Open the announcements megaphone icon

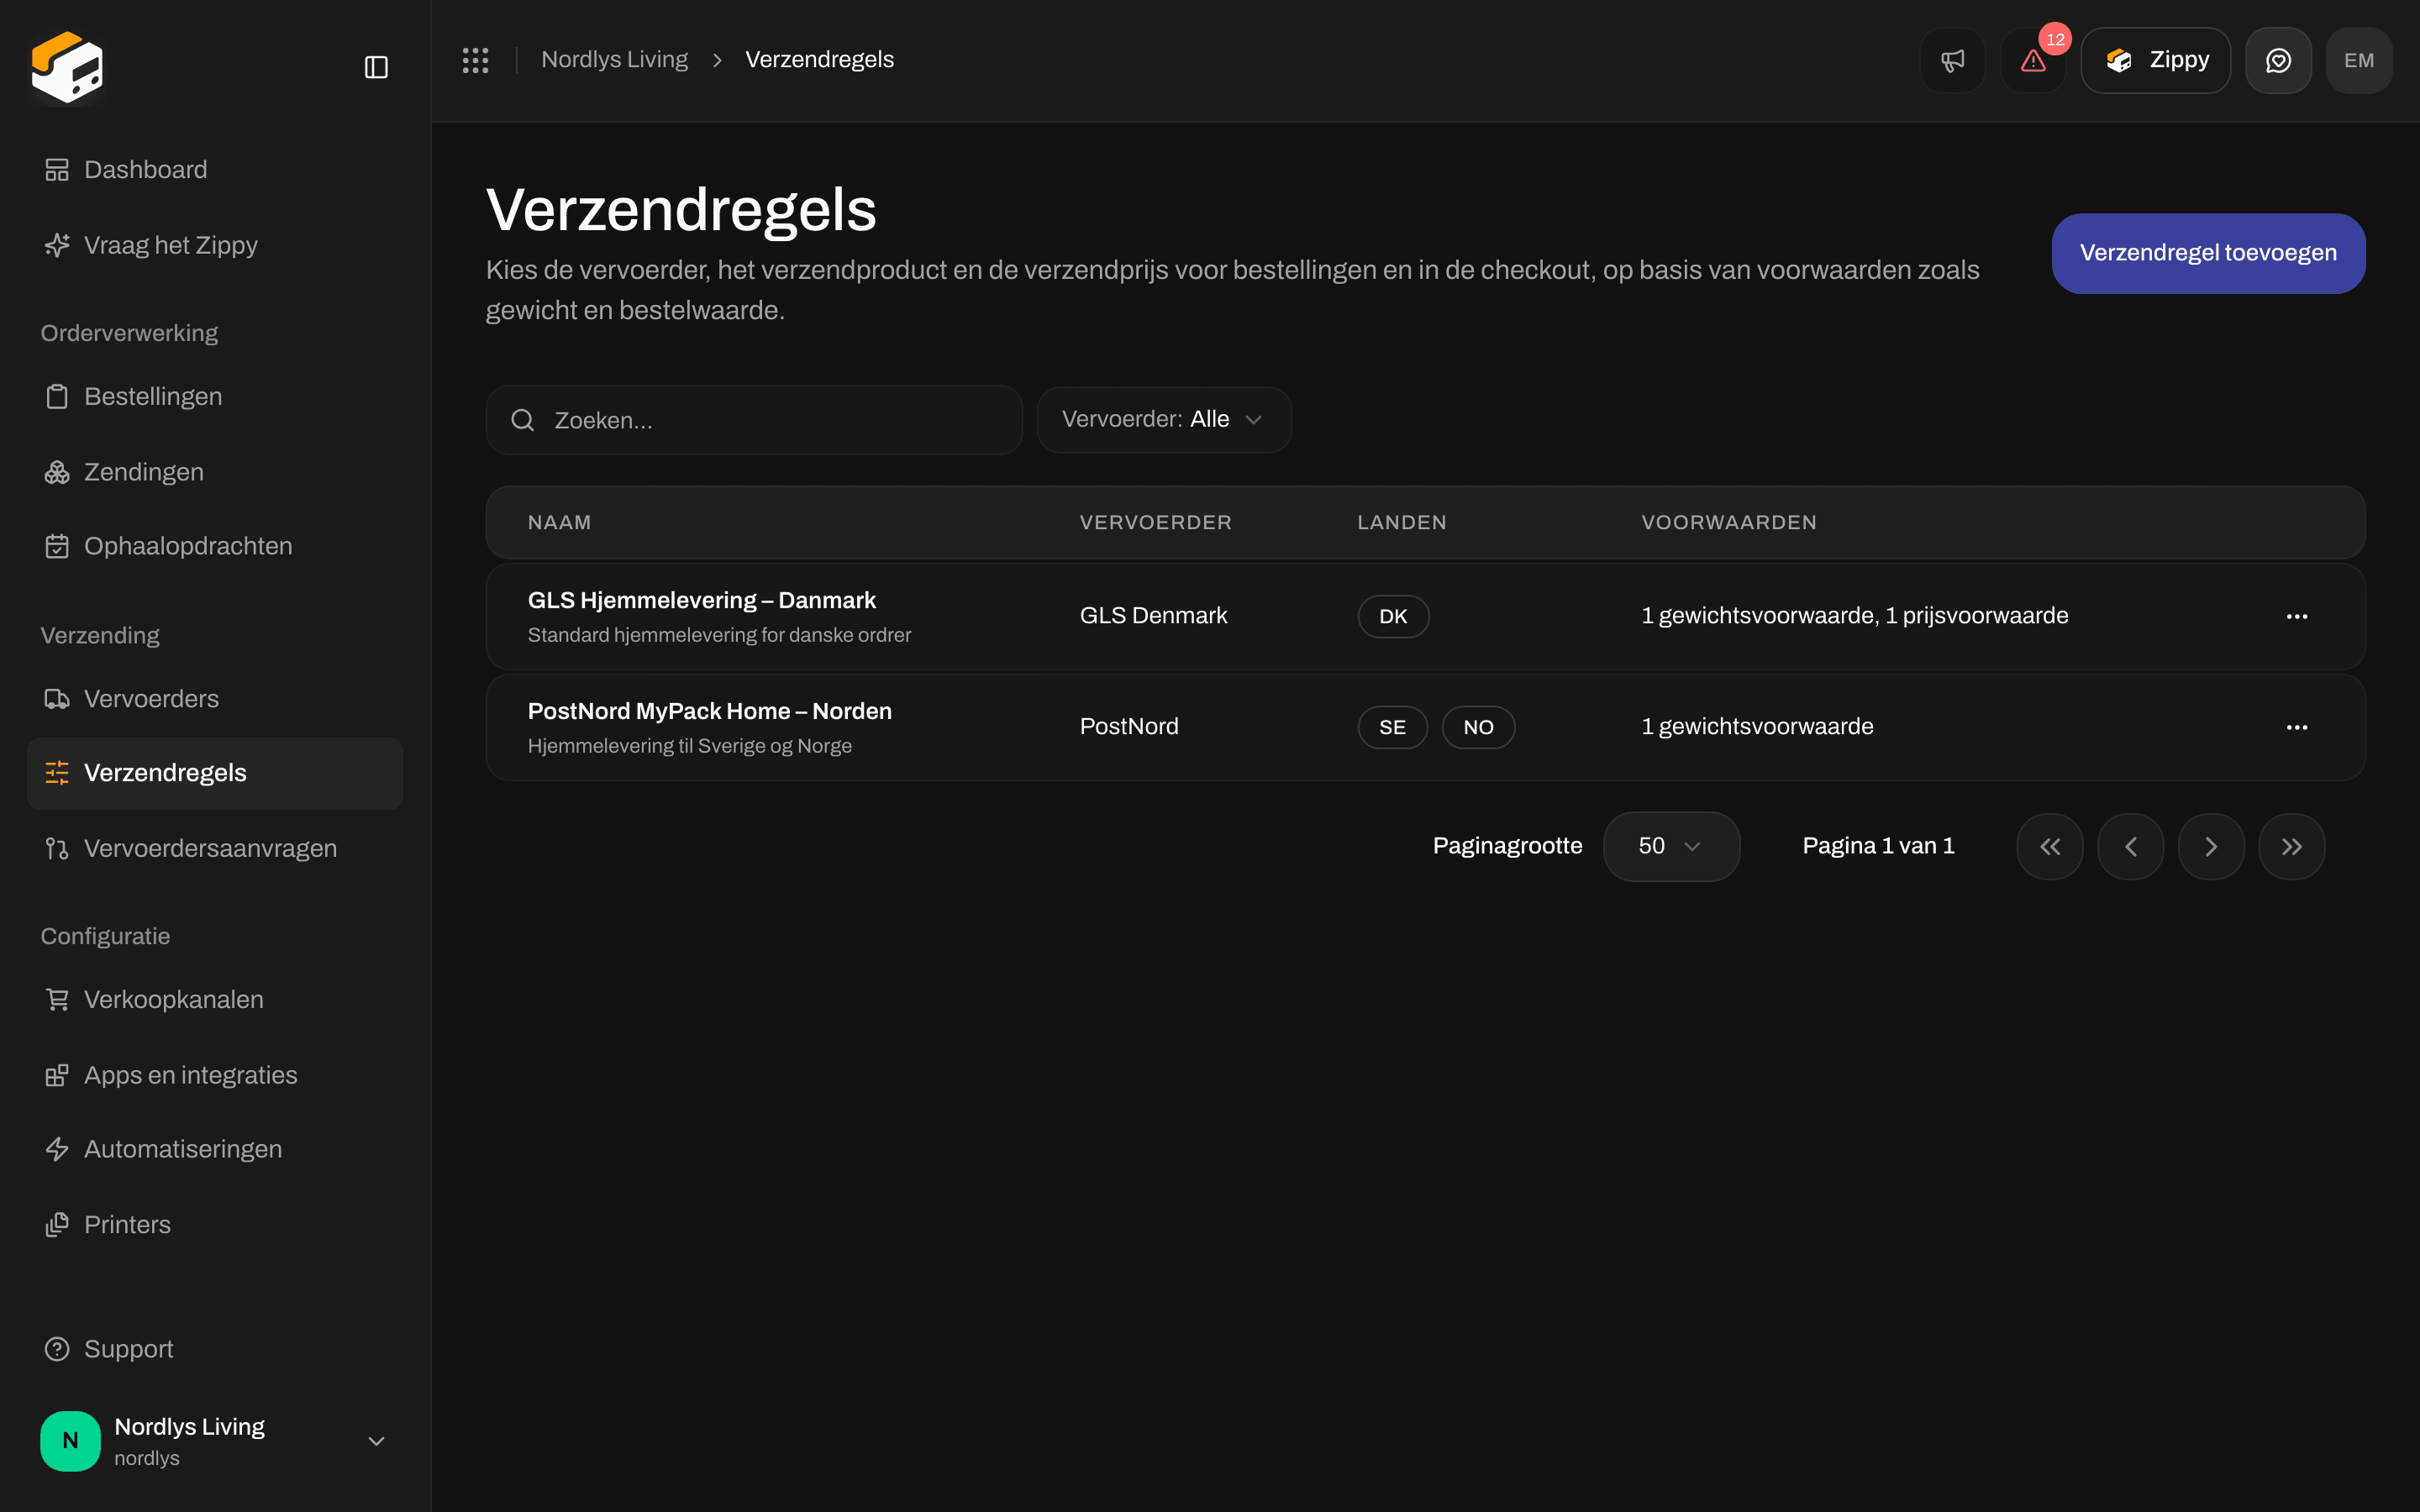[x=1952, y=60]
